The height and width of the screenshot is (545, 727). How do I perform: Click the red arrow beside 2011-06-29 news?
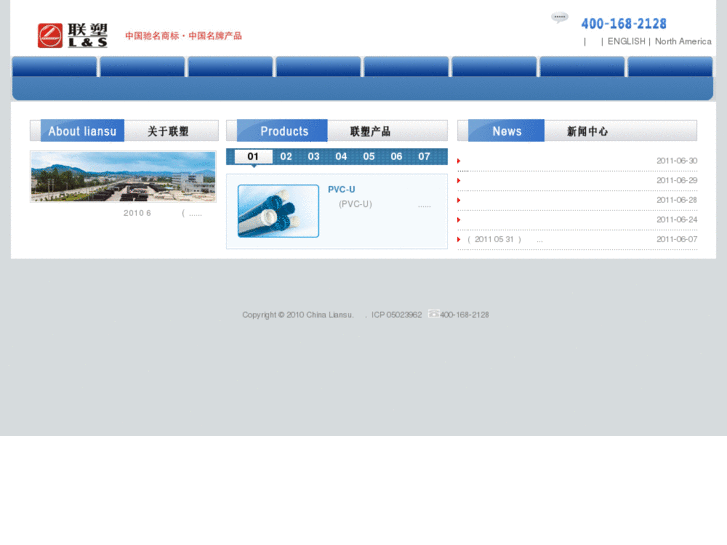(459, 180)
